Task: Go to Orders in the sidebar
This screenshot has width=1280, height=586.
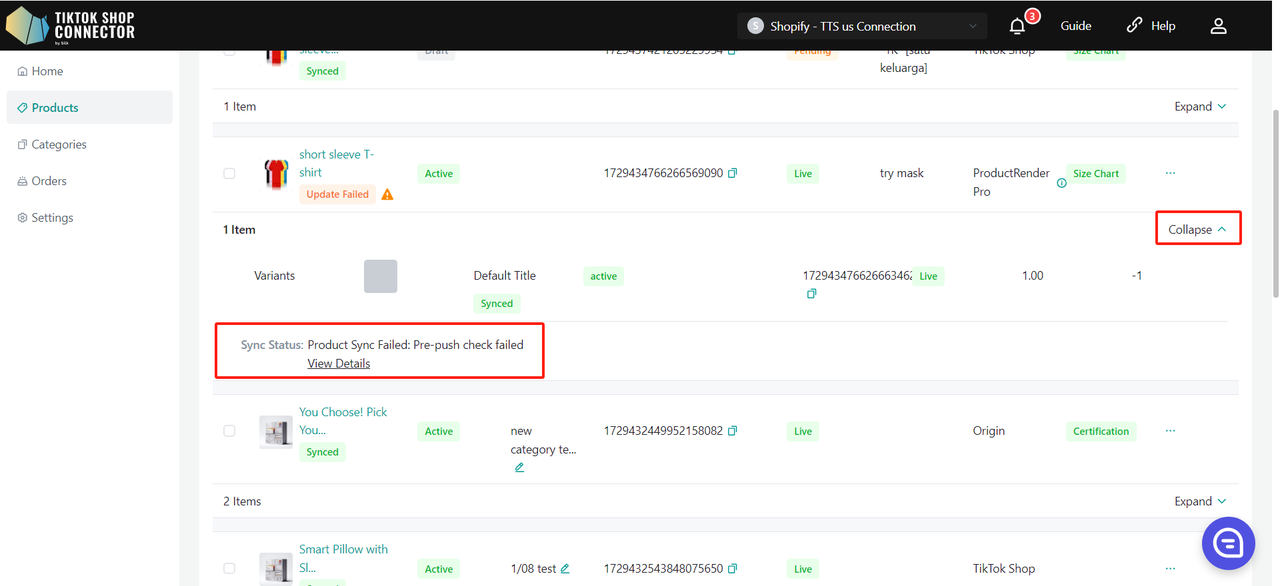Action: pyautogui.click(x=48, y=181)
